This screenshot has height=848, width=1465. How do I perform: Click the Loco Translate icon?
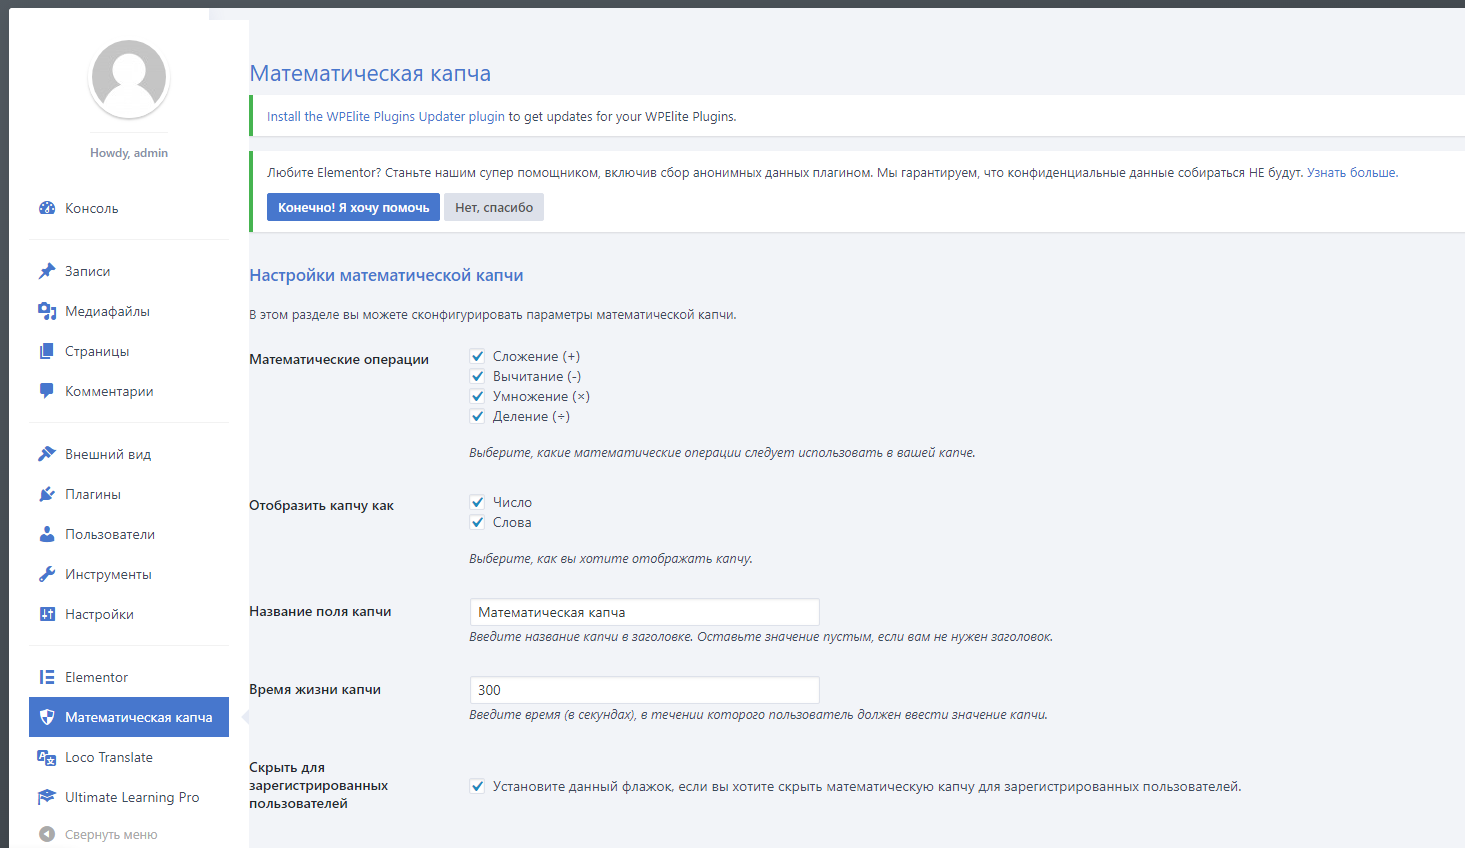click(47, 757)
